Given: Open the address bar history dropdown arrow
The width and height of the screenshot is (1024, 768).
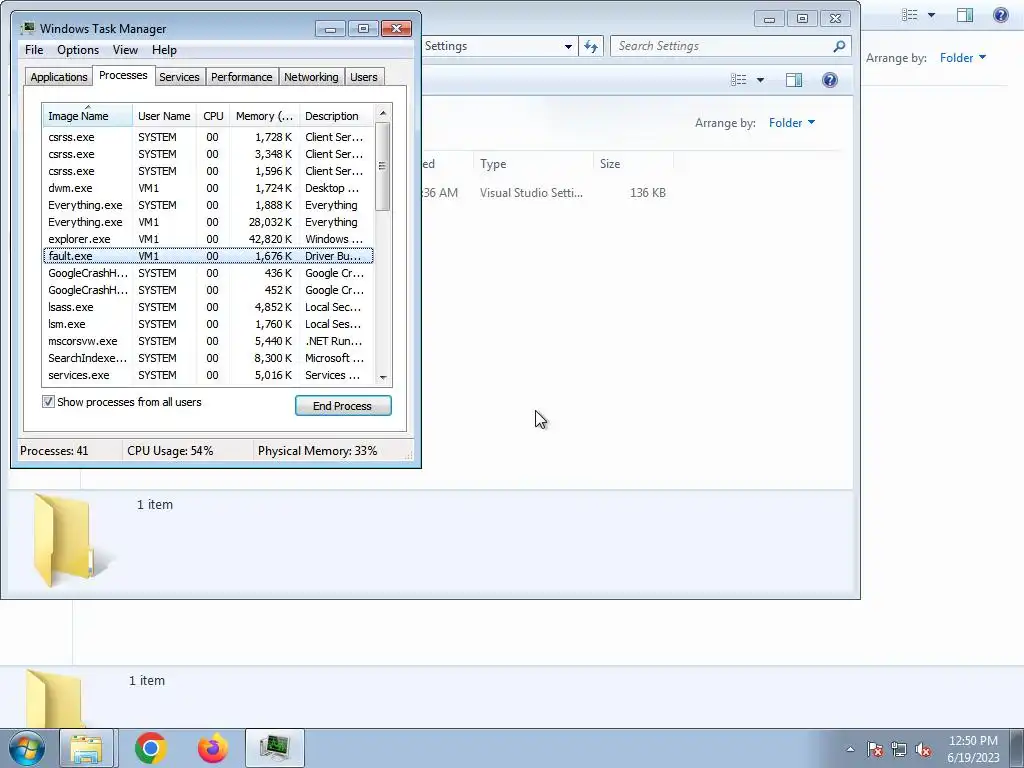Looking at the screenshot, I should pos(568,46).
